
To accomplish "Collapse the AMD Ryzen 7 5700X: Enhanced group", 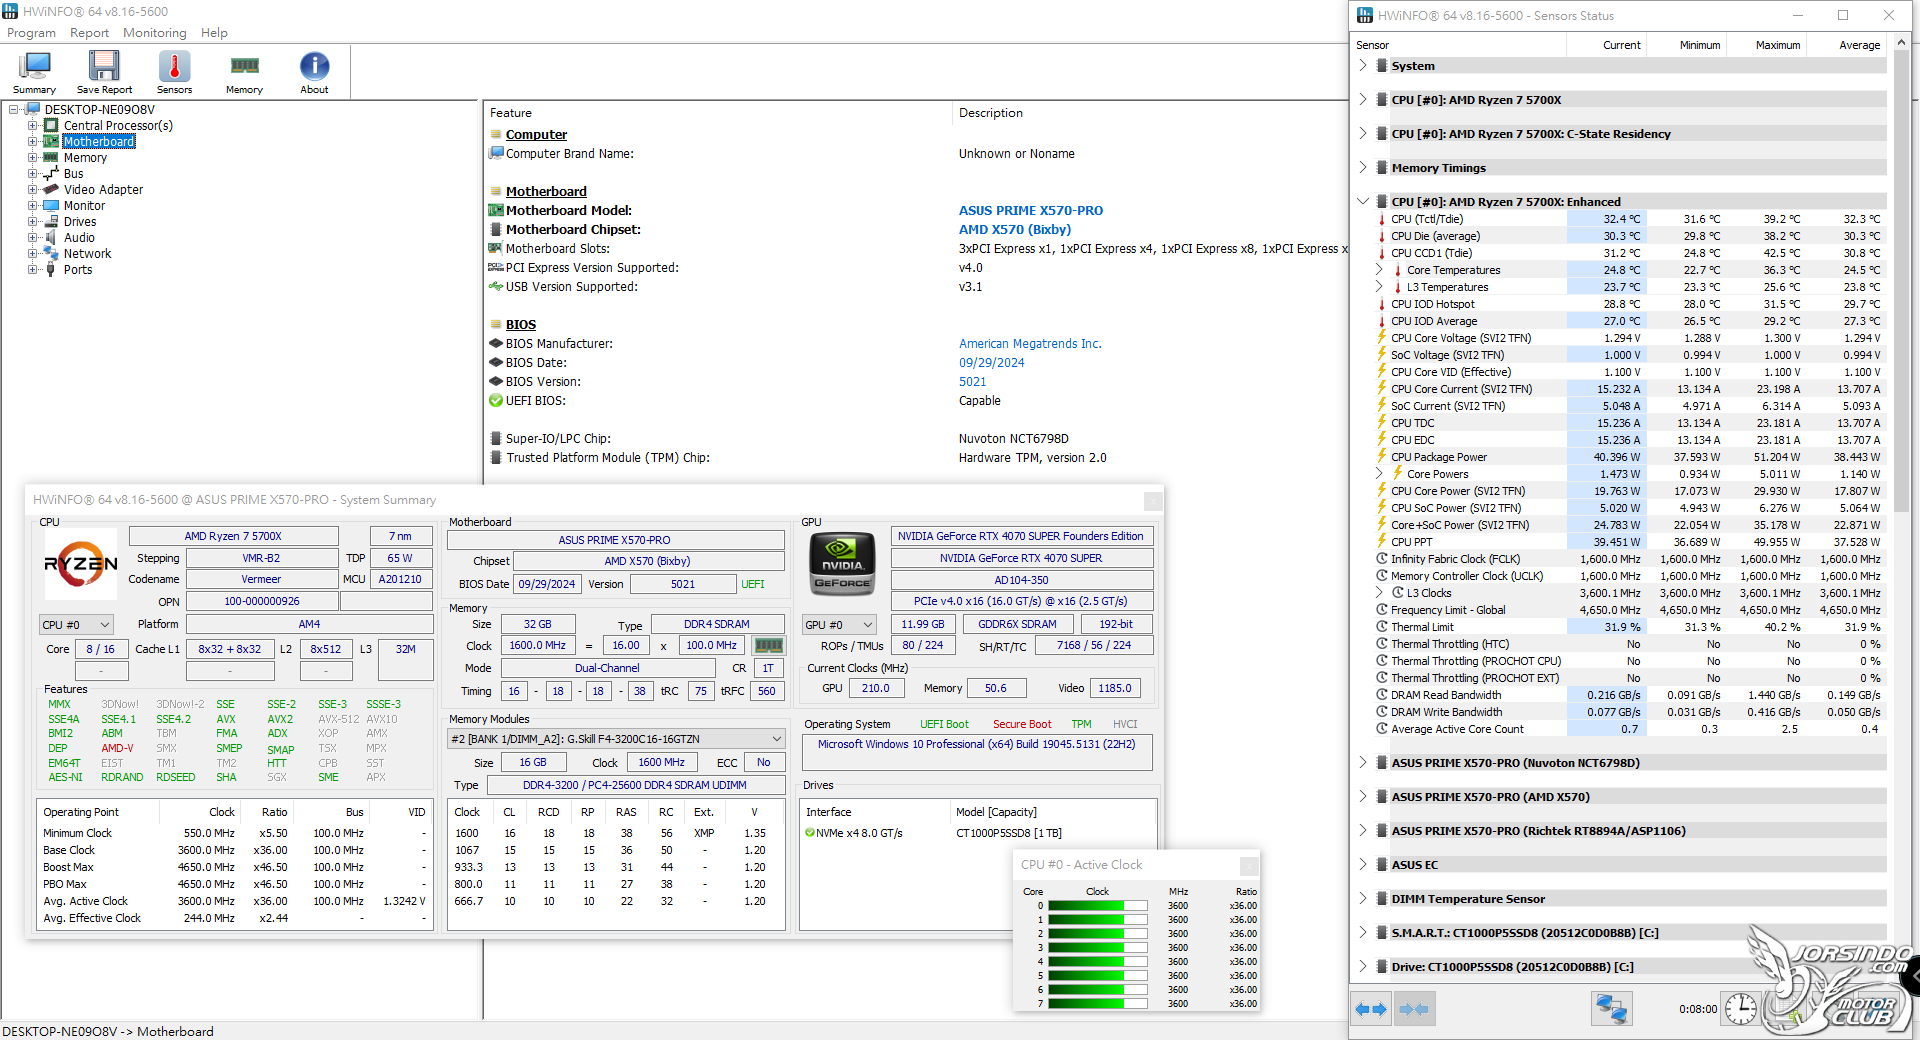I will pos(1363,202).
